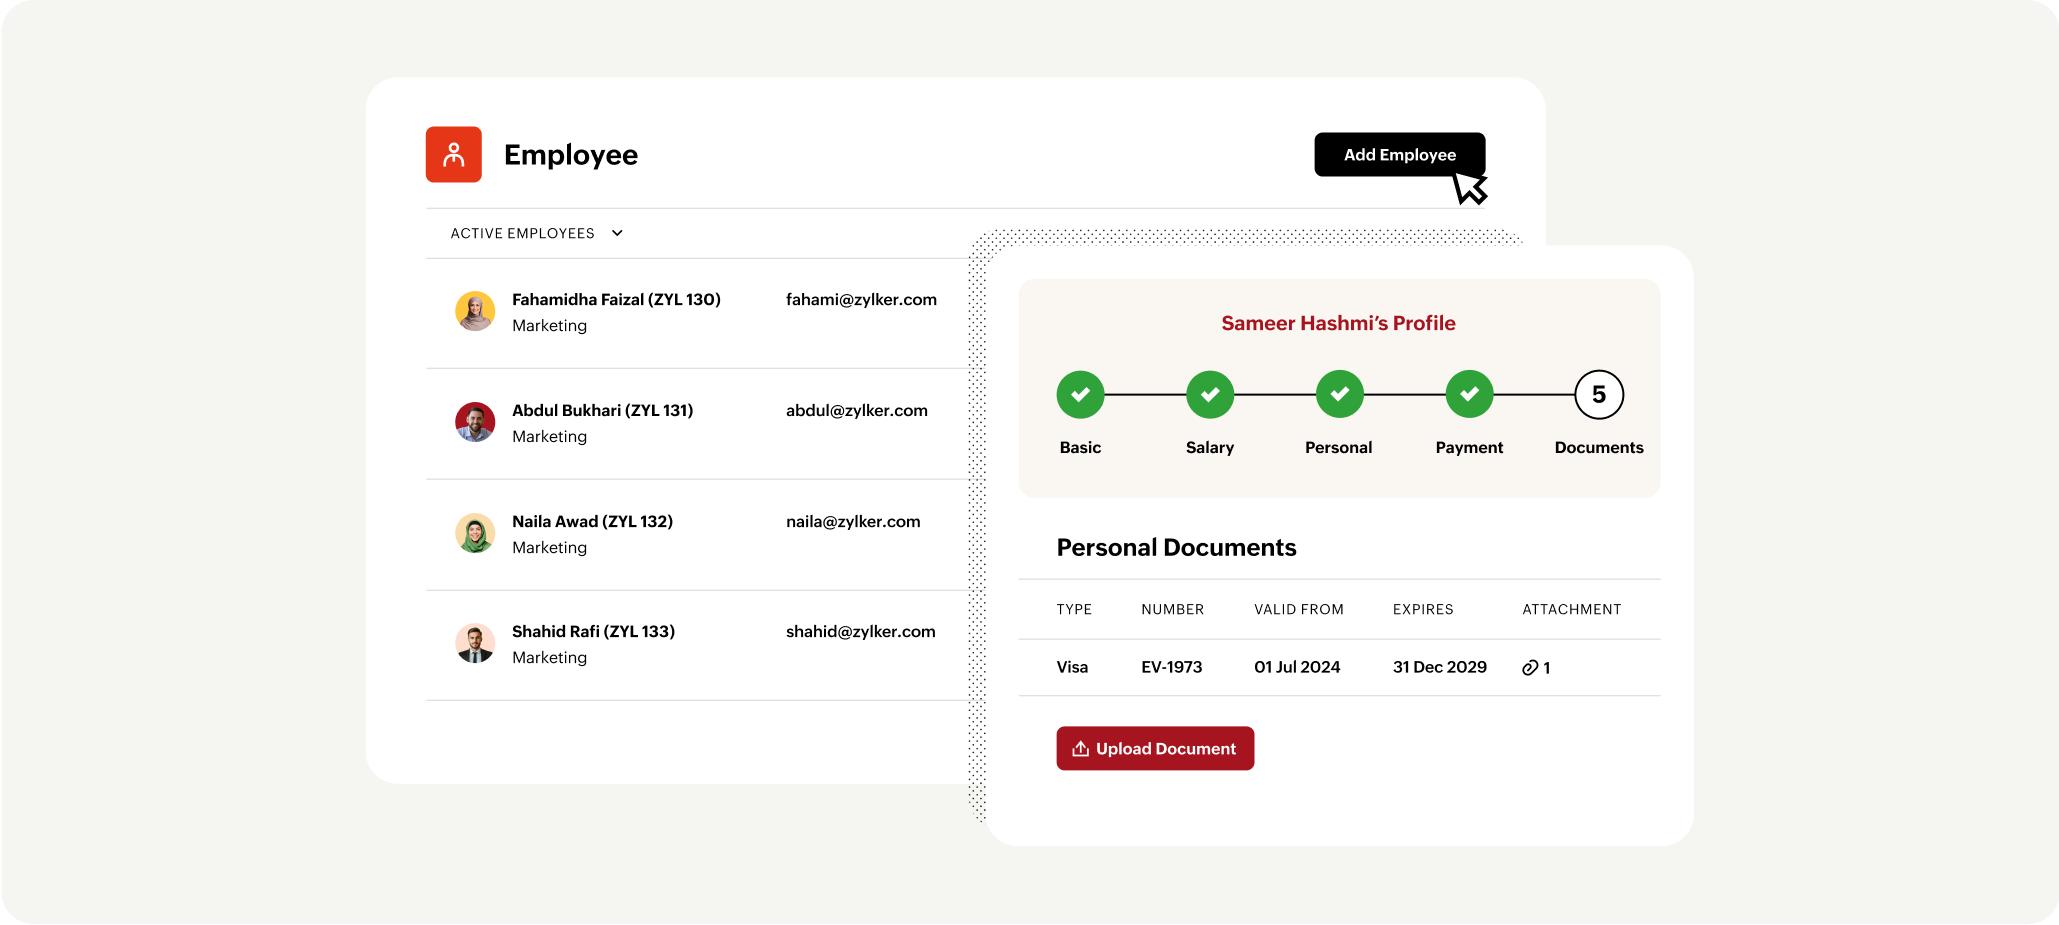
Task: Click the Payment step checkmark icon
Action: coord(1469,394)
